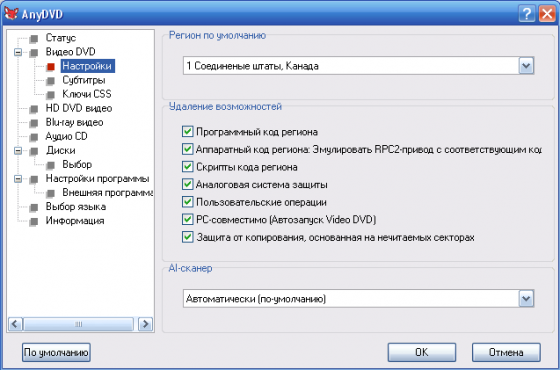Click the icon next to Blu-ray видео

[34, 123]
